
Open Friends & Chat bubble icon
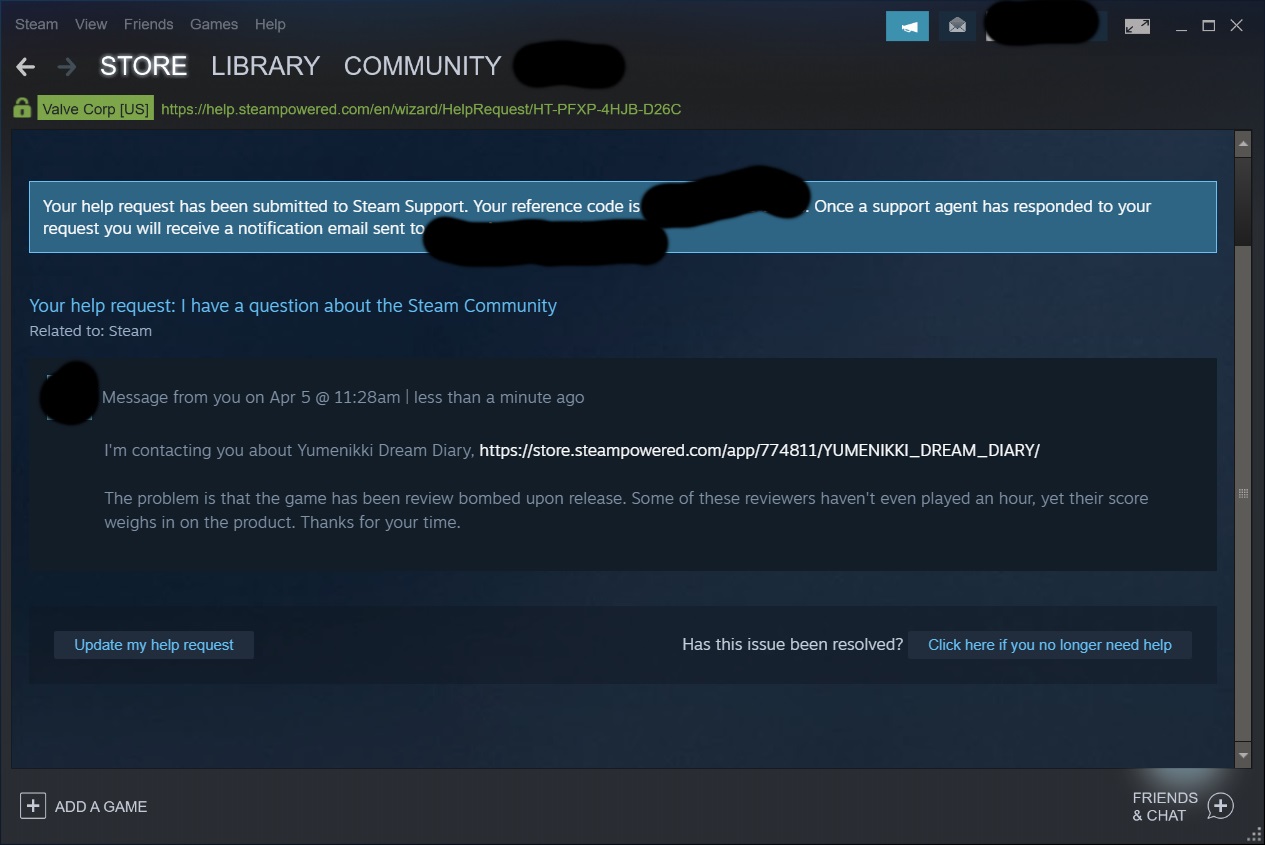tap(1220, 806)
